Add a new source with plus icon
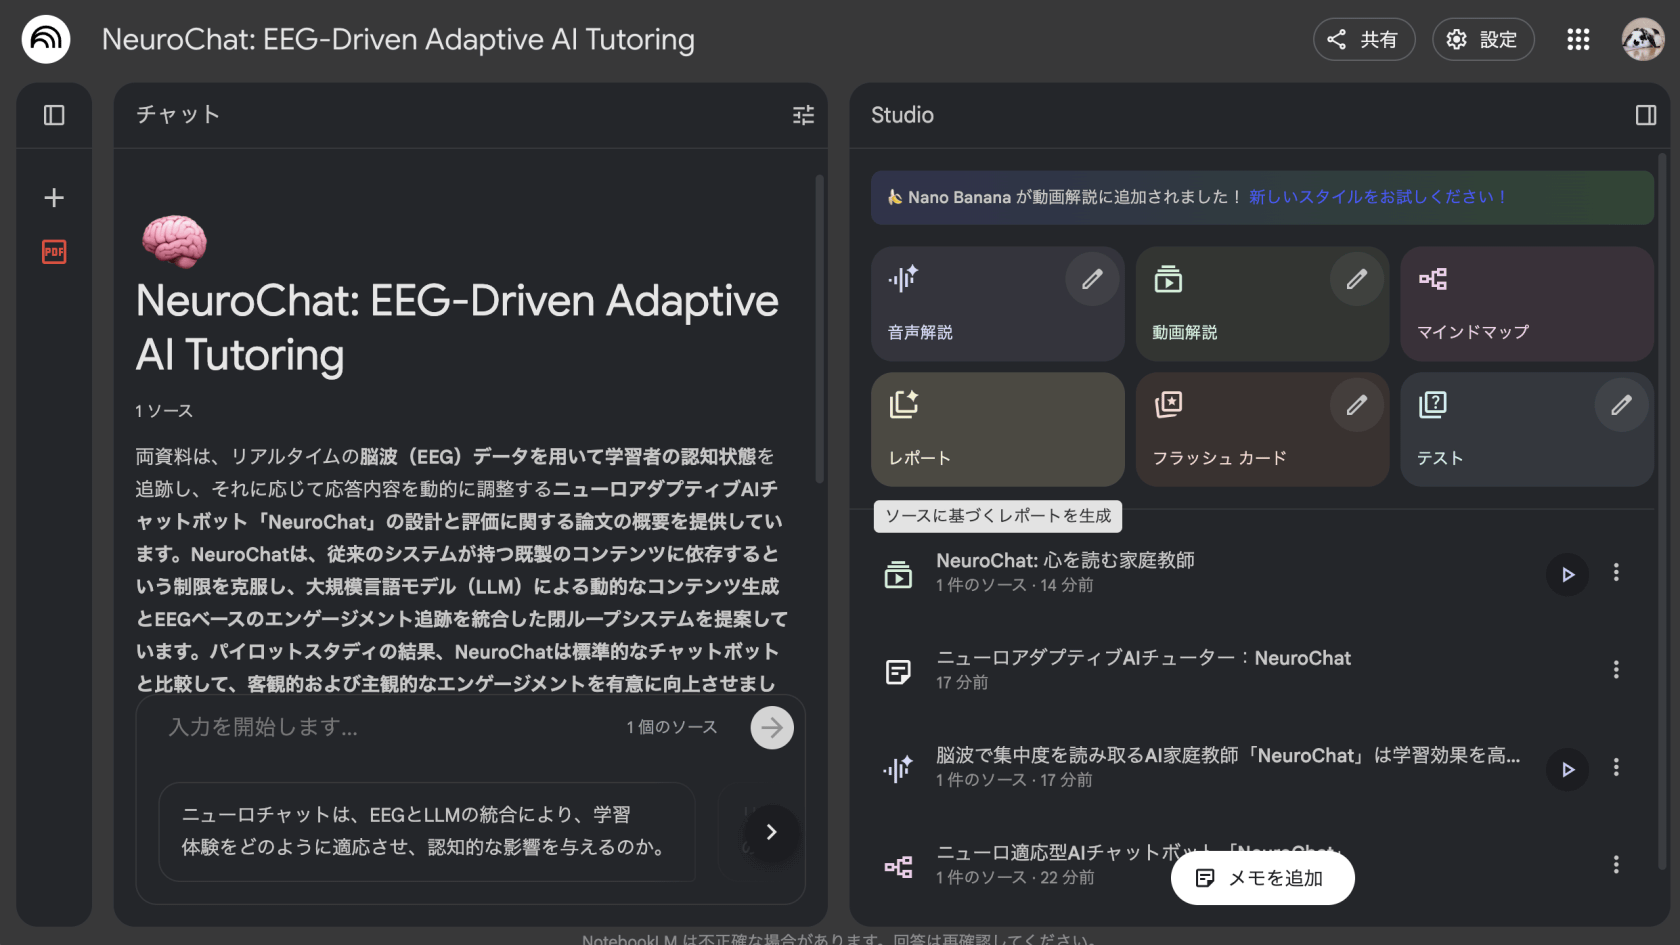The height and width of the screenshot is (945, 1680). (54, 198)
